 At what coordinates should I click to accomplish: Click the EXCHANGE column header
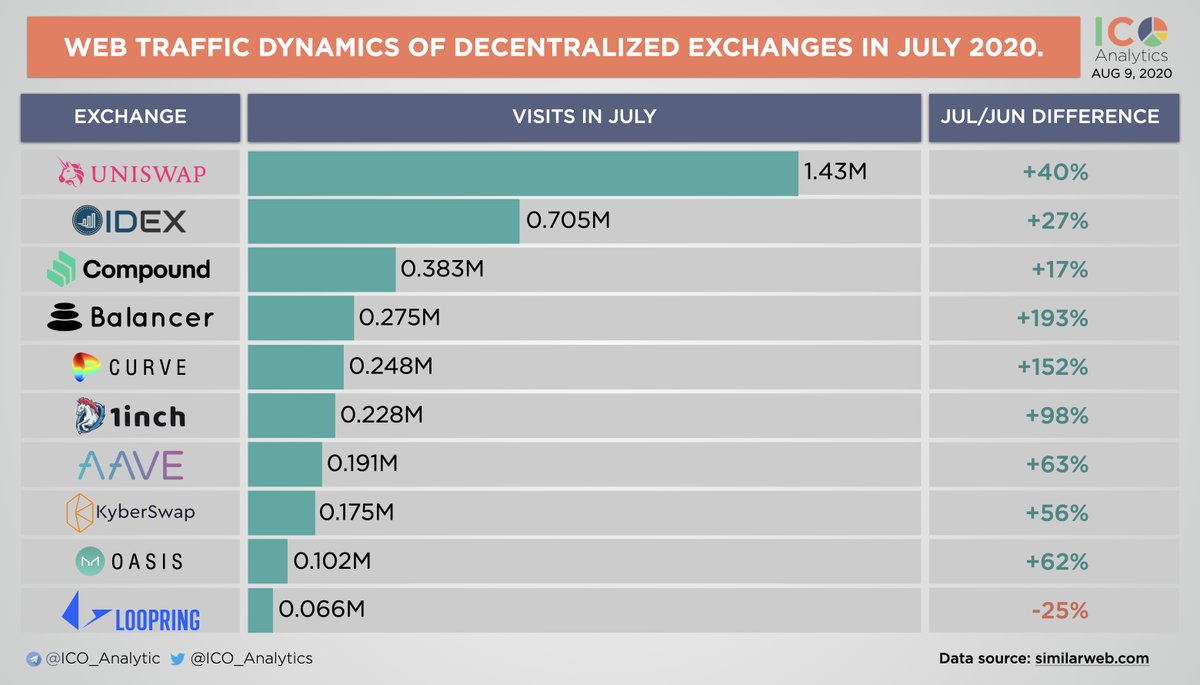click(x=130, y=117)
